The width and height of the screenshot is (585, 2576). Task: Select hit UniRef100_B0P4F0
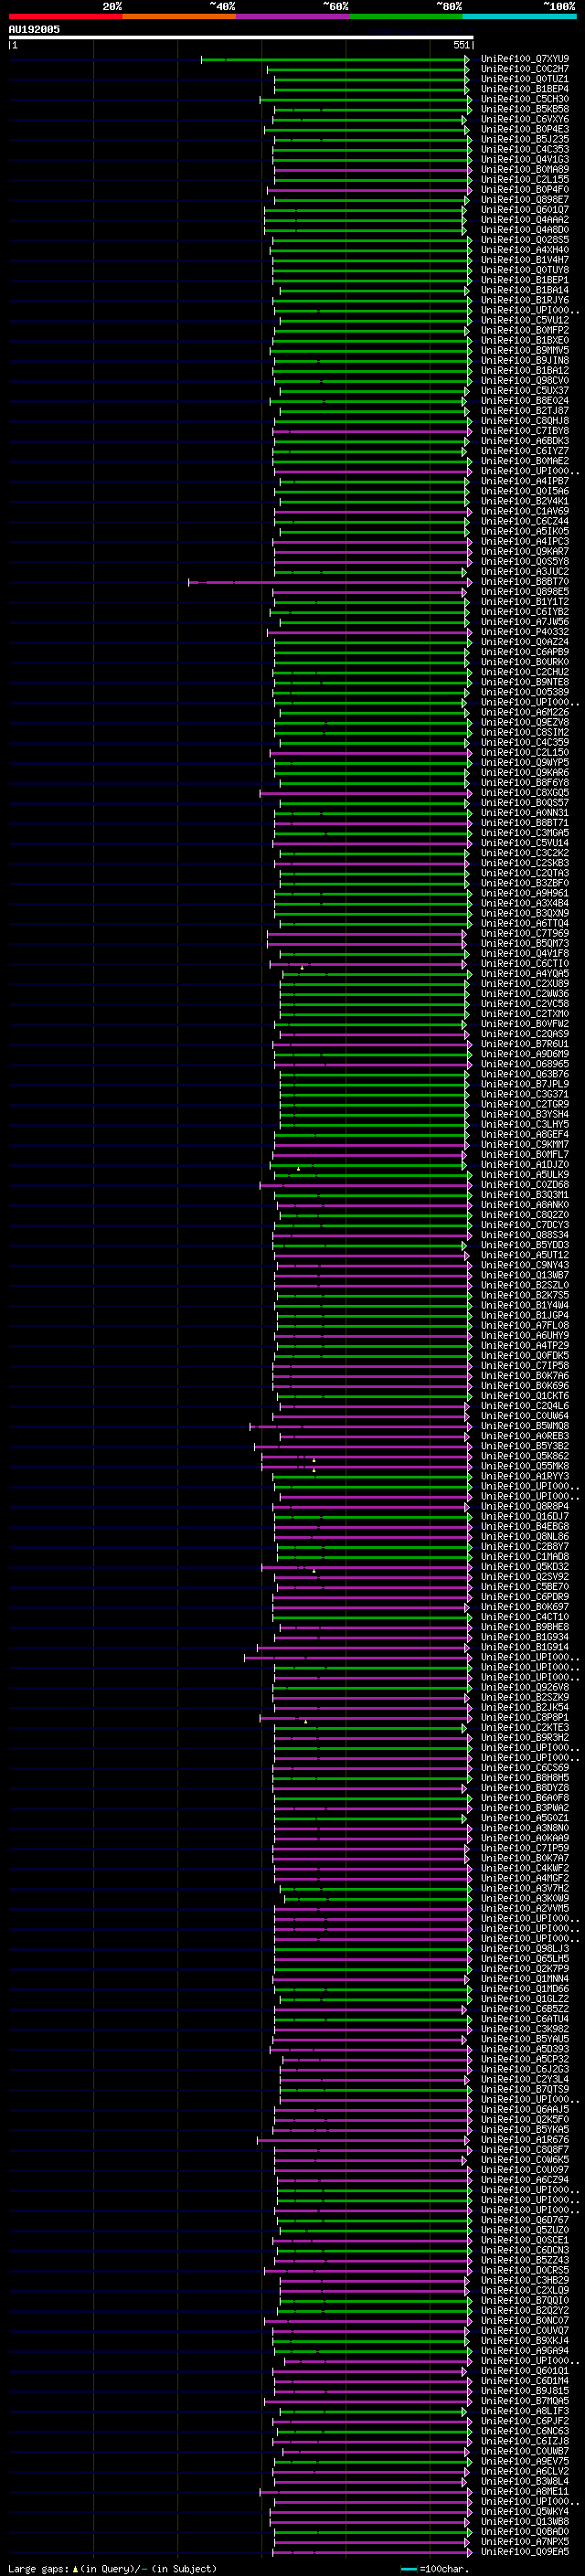pyautogui.click(x=524, y=190)
